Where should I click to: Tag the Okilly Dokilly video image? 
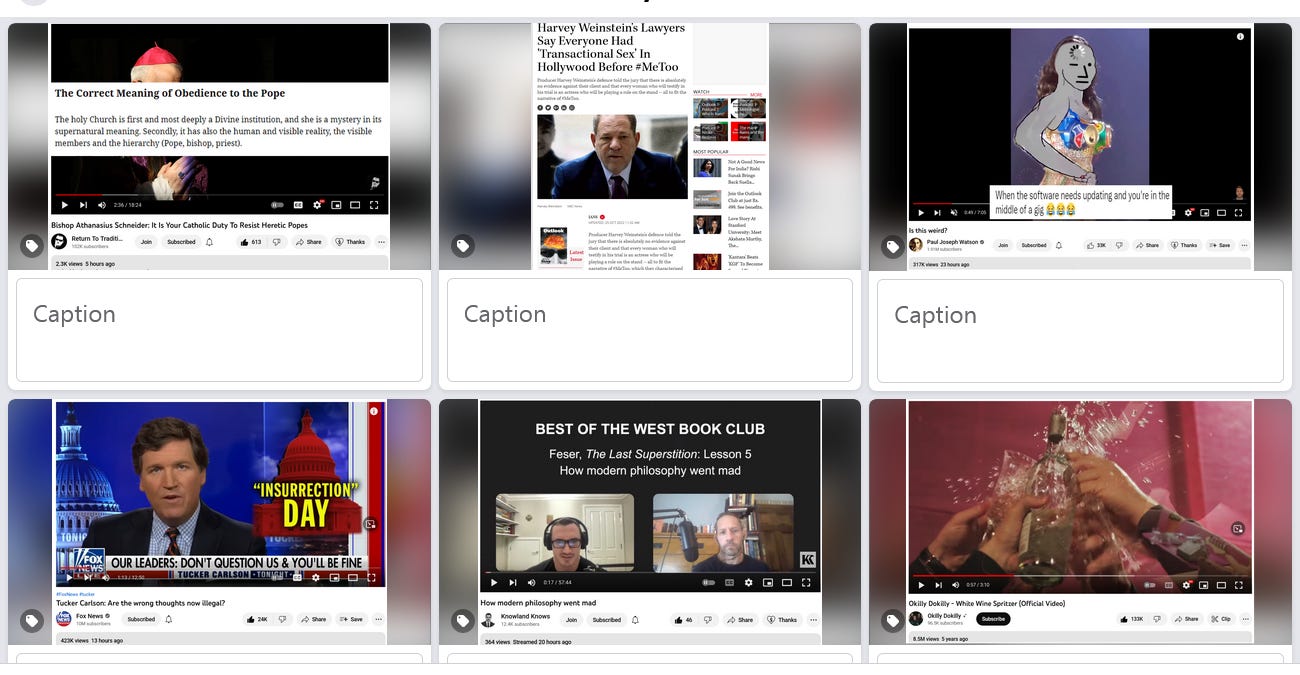[893, 621]
